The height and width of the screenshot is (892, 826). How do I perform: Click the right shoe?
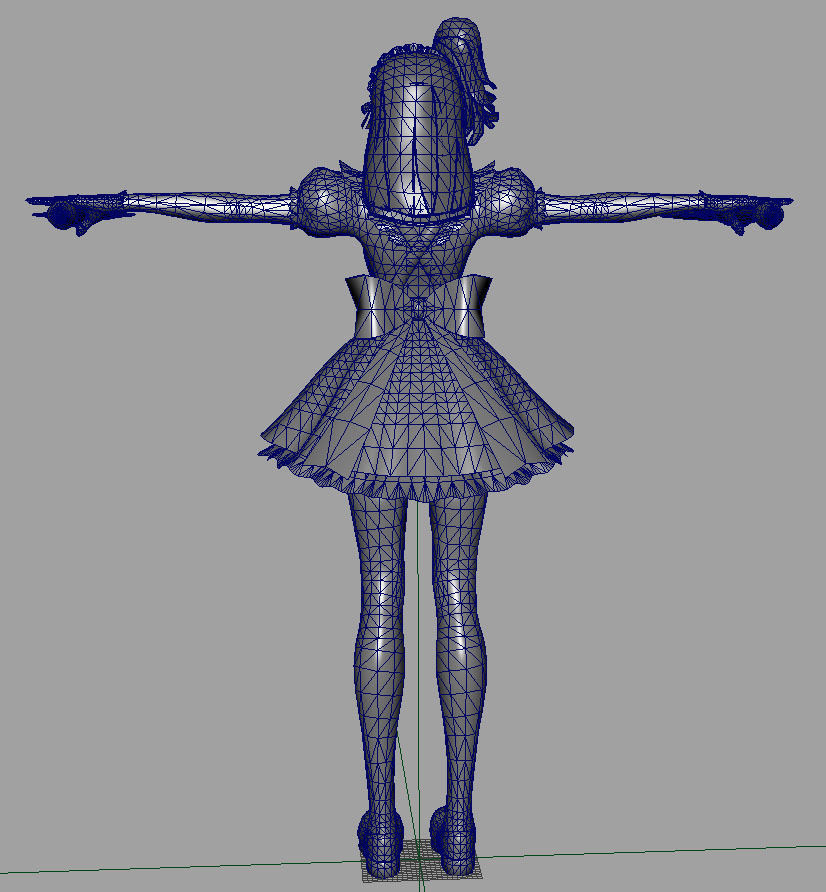(453, 841)
